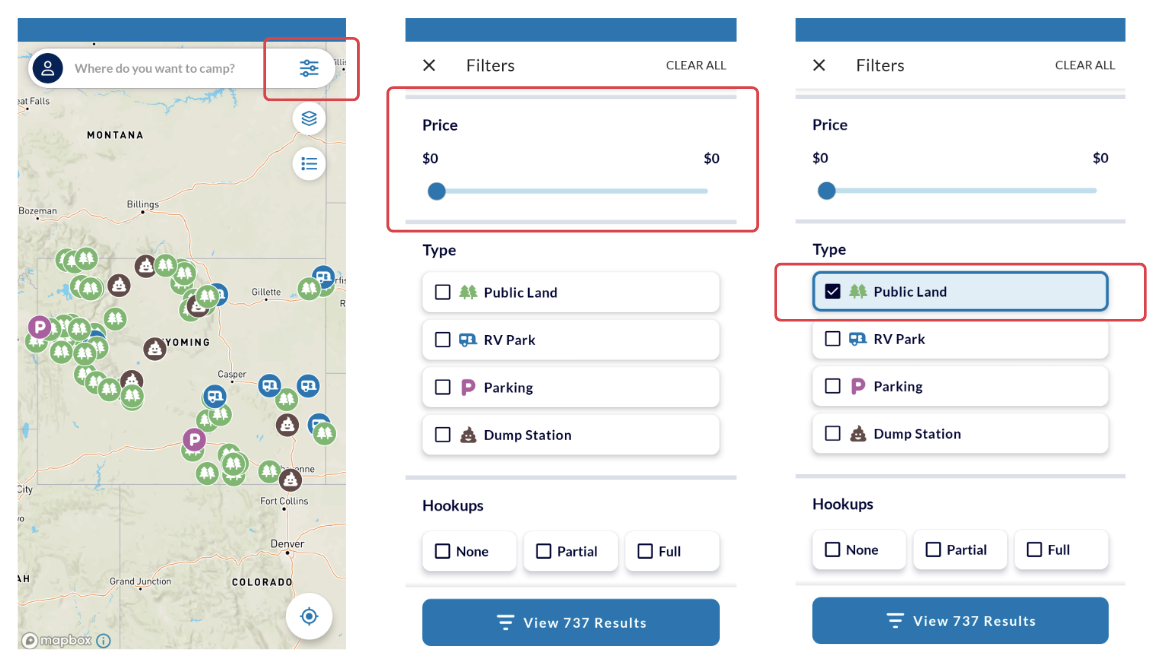Screen dimensions: 1162x668
Task: Close the Filters panel with the X
Action: tap(429, 65)
